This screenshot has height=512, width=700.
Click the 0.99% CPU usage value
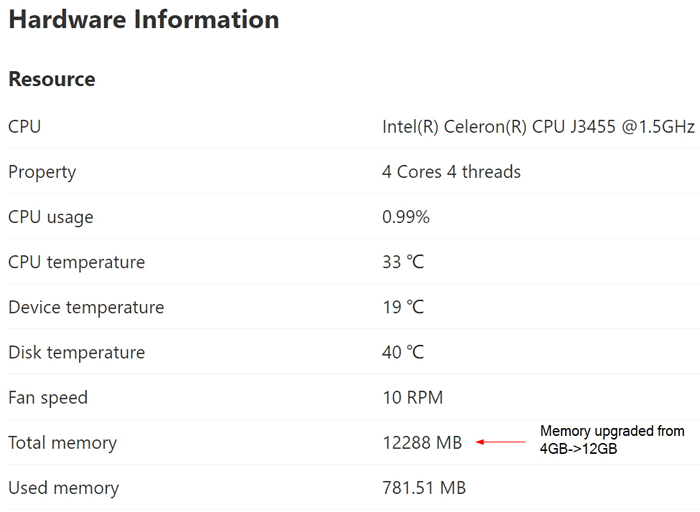(x=406, y=217)
